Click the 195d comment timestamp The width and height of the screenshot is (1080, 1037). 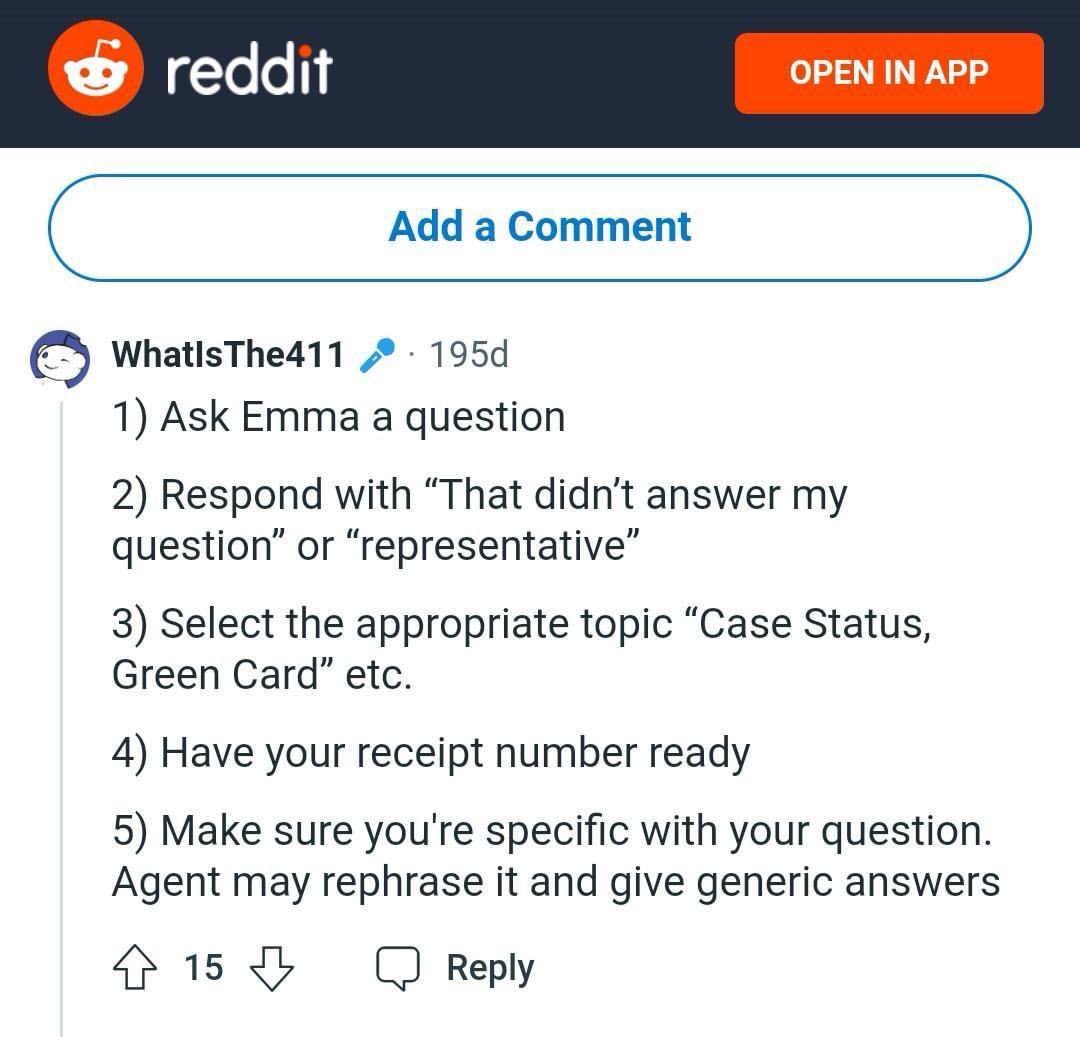(469, 355)
